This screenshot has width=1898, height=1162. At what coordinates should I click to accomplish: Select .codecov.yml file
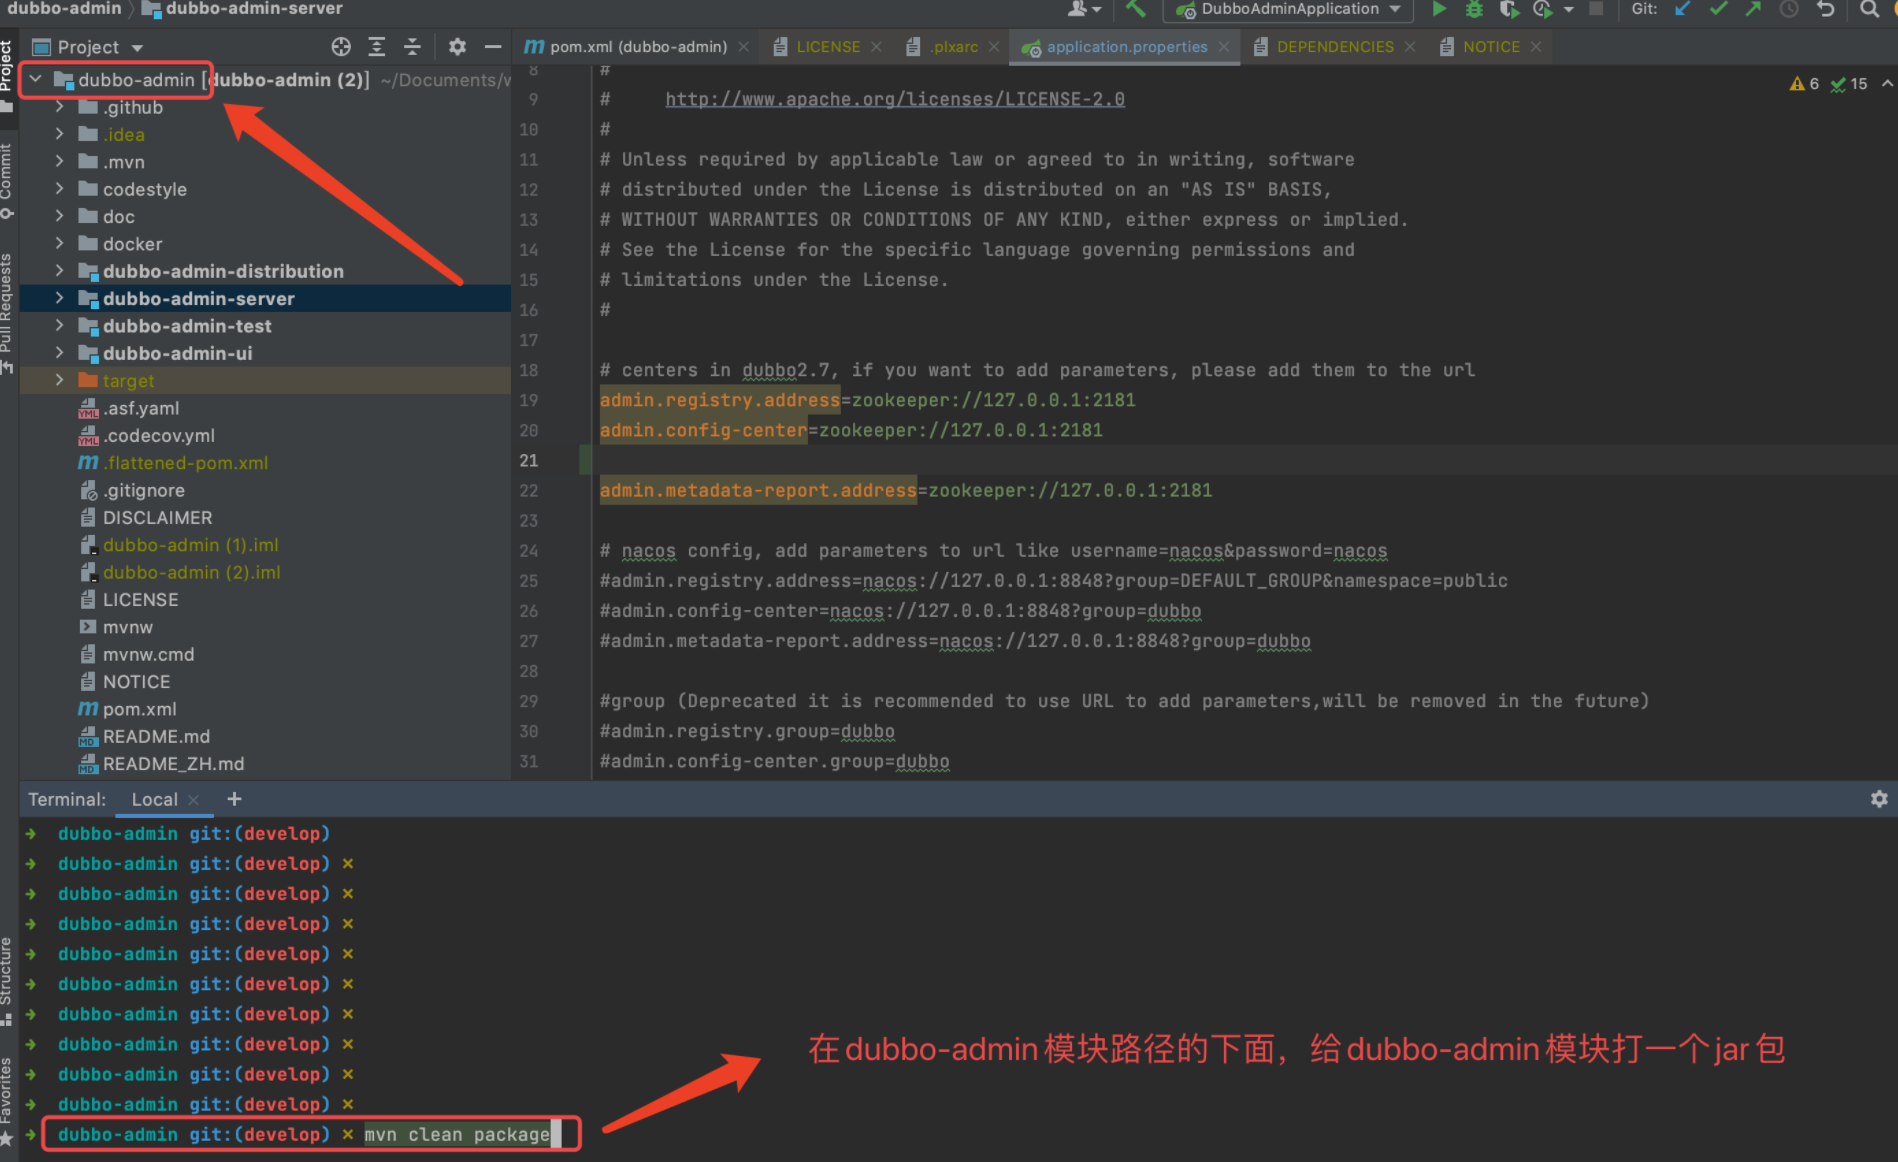[x=158, y=436]
